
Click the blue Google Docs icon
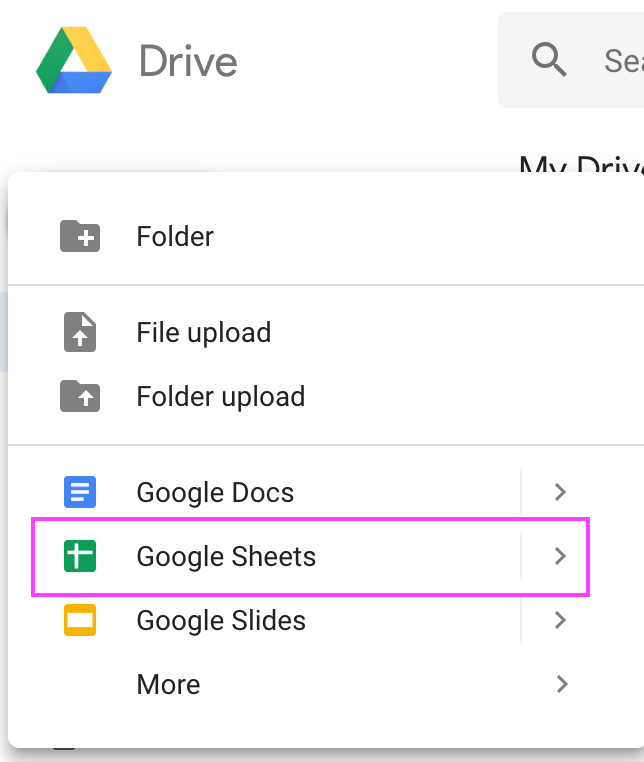pyautogui.click(x=80, y=492)
